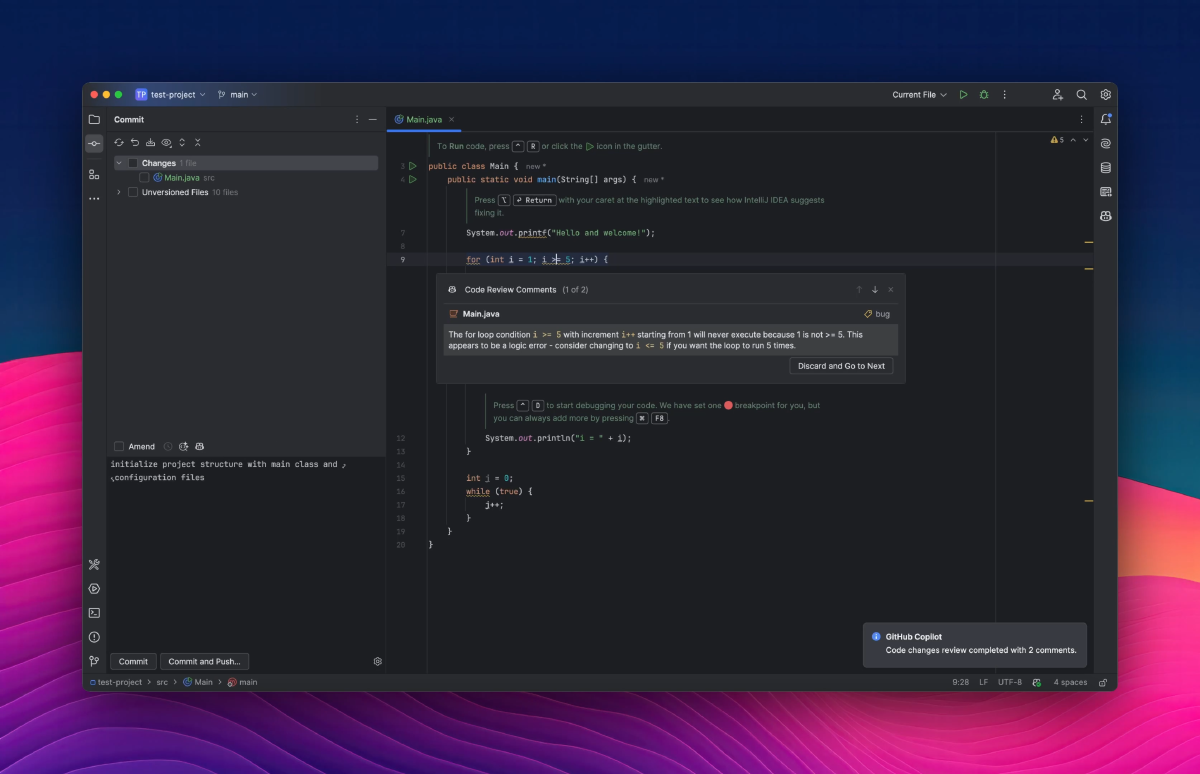Click the src breadcrumb in navigation bar
Screen dimensions: 1200x774
[x=162, y=682]
